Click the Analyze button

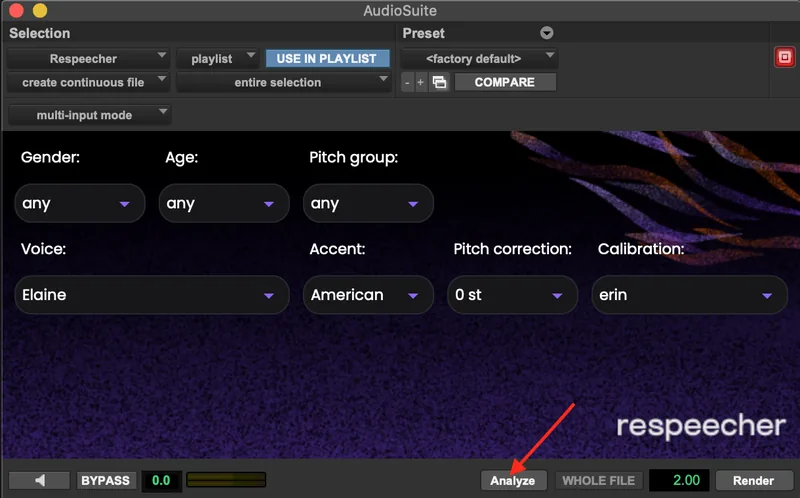pyautogui.click(x=513, y=480)
